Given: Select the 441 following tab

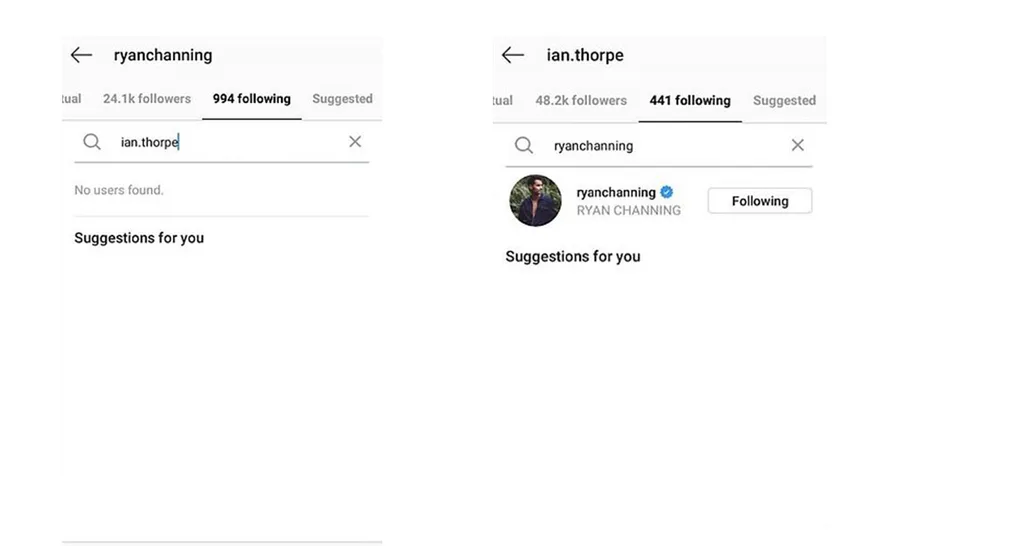Looking at the screenshot, I should tap(690, 101).
